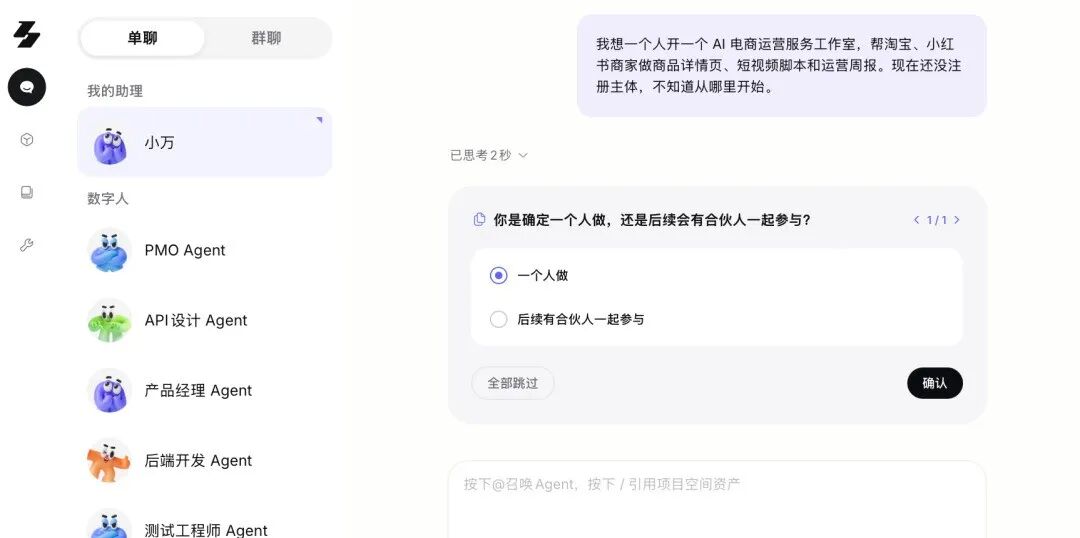1080x538 pixels.
Task: Open the library stack sidebar icon
Action: (x=27, y=192)
